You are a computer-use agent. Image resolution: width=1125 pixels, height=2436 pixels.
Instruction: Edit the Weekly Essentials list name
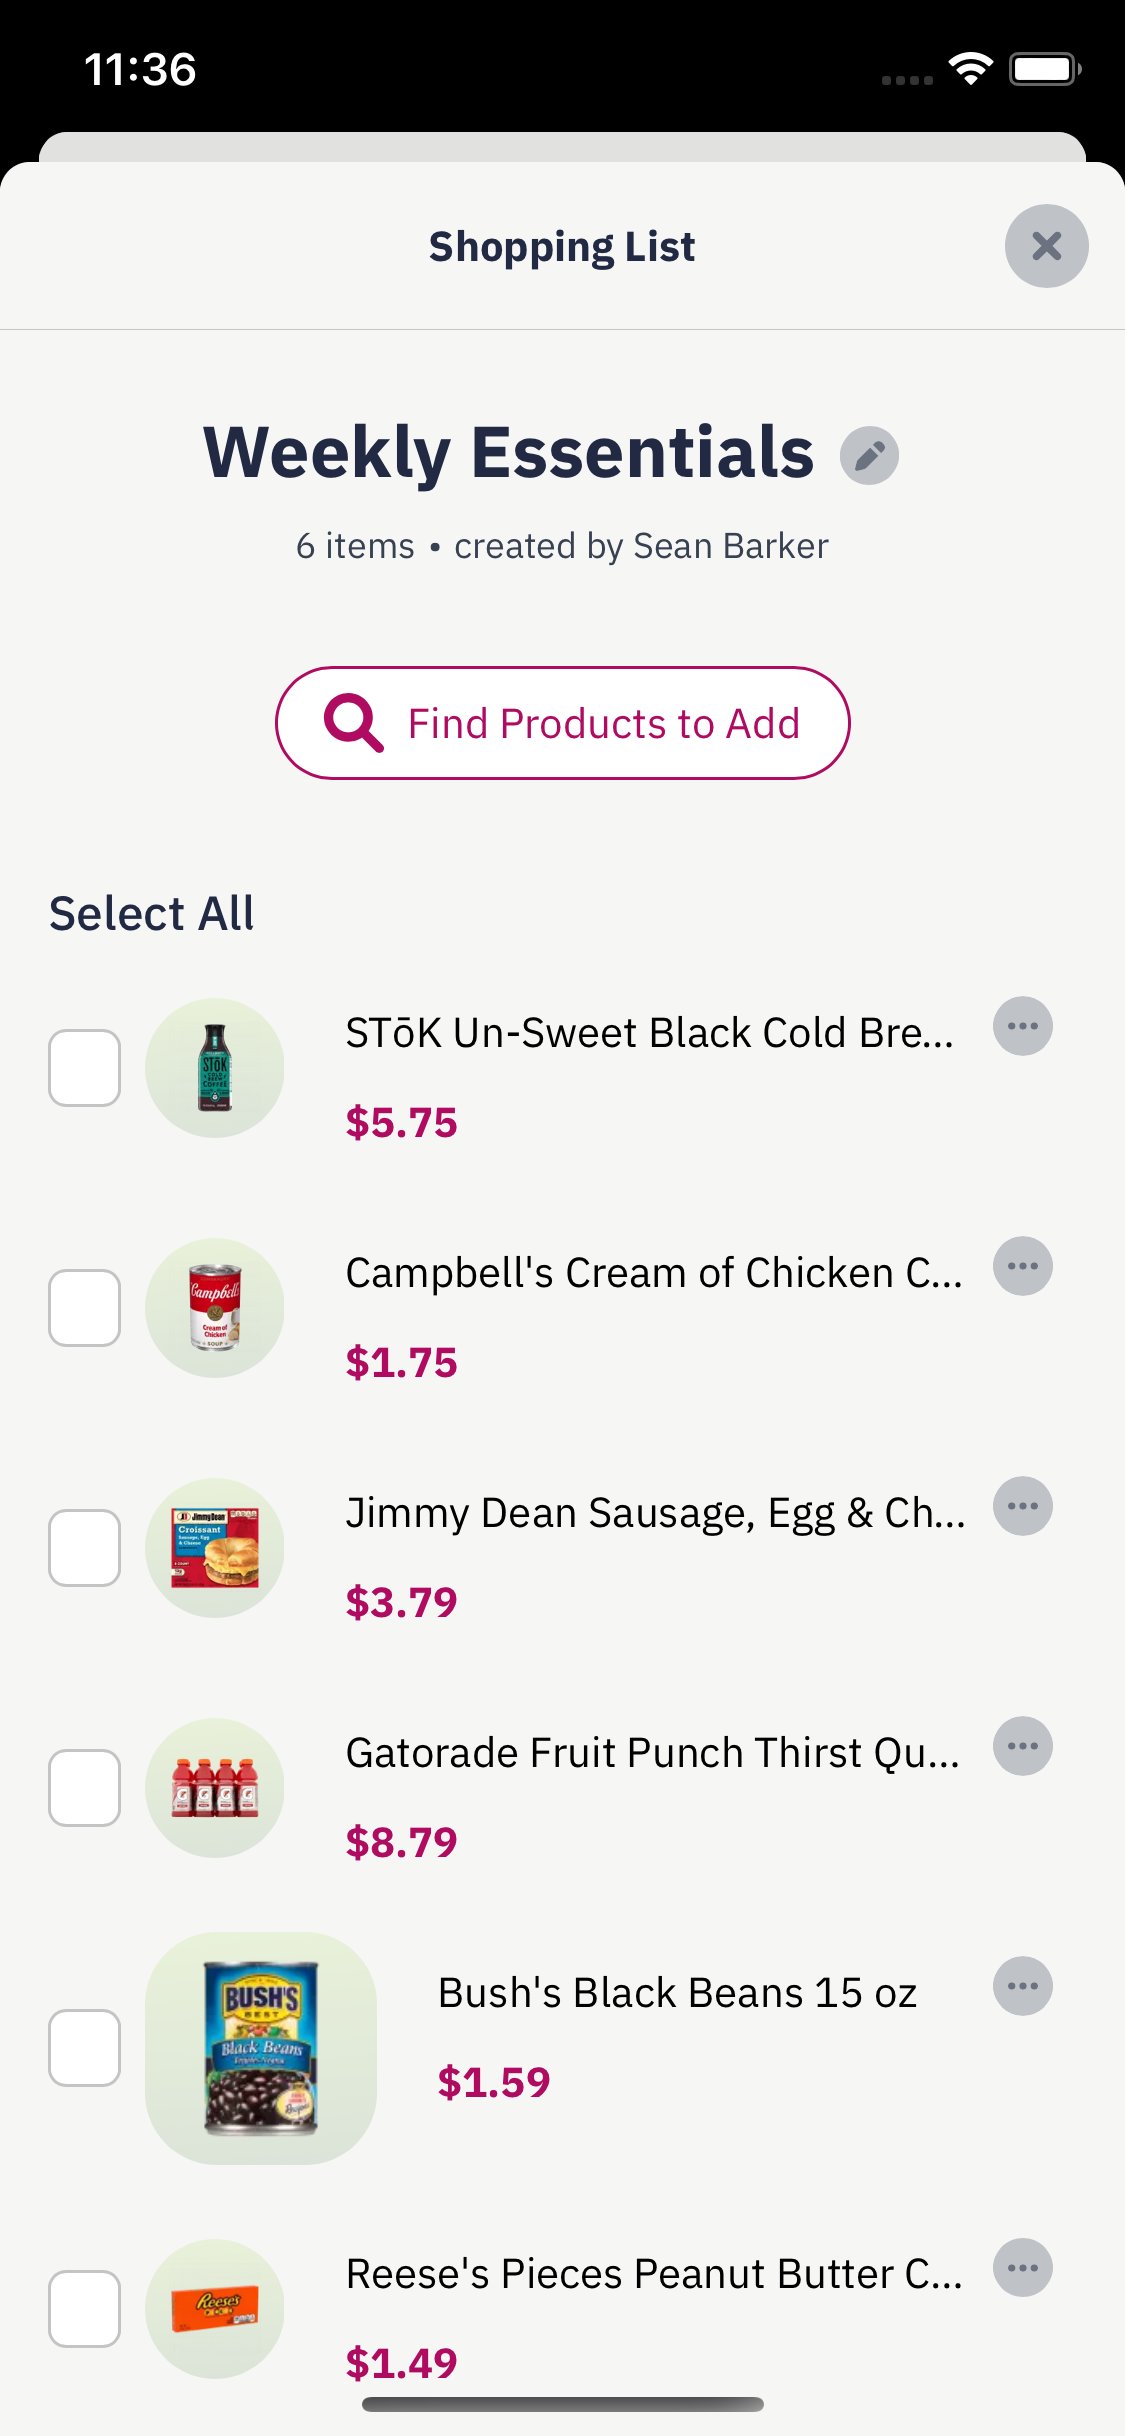pyautogui.click(x=869, y=456)
